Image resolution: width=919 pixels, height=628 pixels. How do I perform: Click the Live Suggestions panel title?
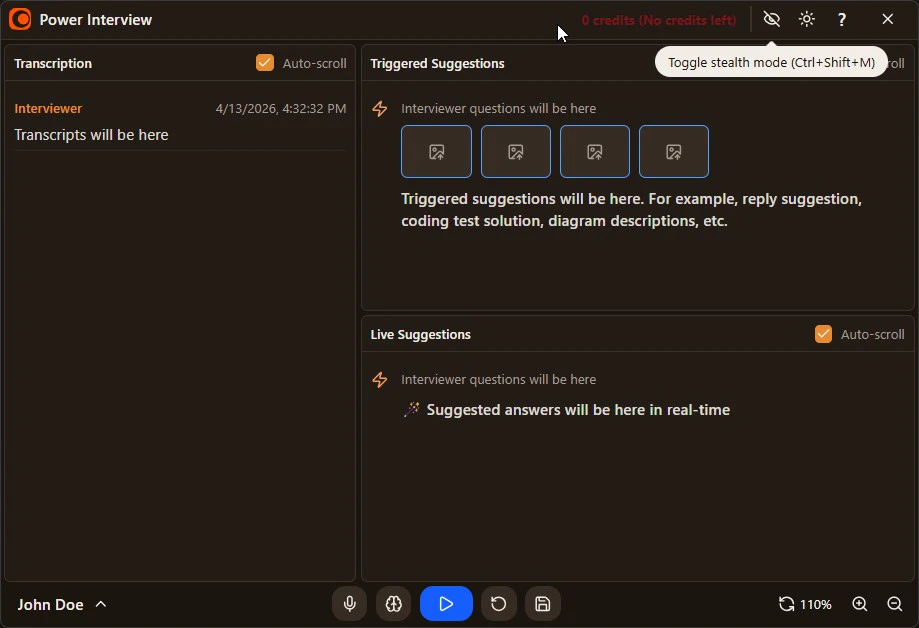coord(420,334)
